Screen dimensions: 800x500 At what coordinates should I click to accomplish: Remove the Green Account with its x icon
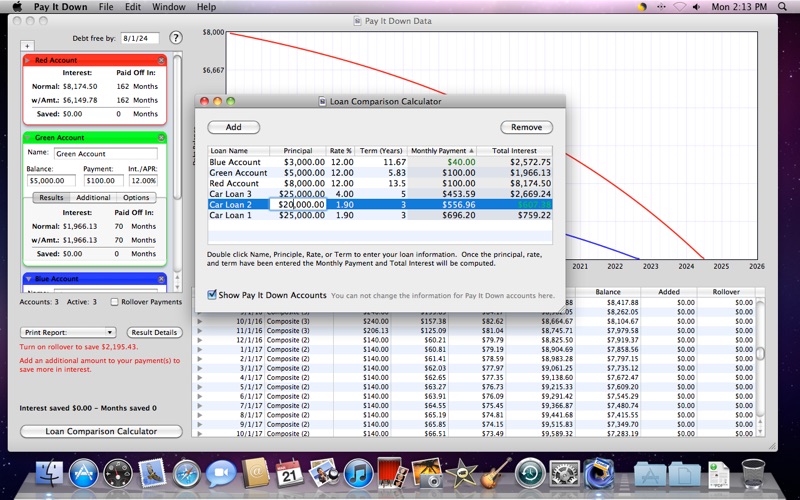[161, 138]
